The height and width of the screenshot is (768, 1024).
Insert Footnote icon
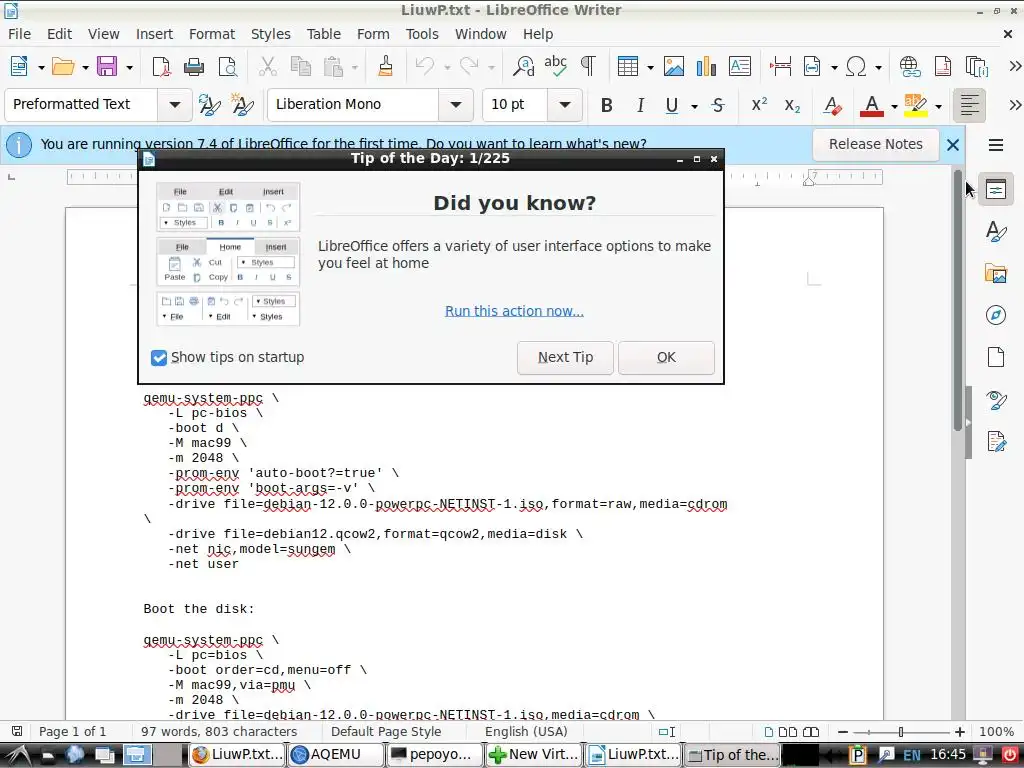(x=943, y=67)
